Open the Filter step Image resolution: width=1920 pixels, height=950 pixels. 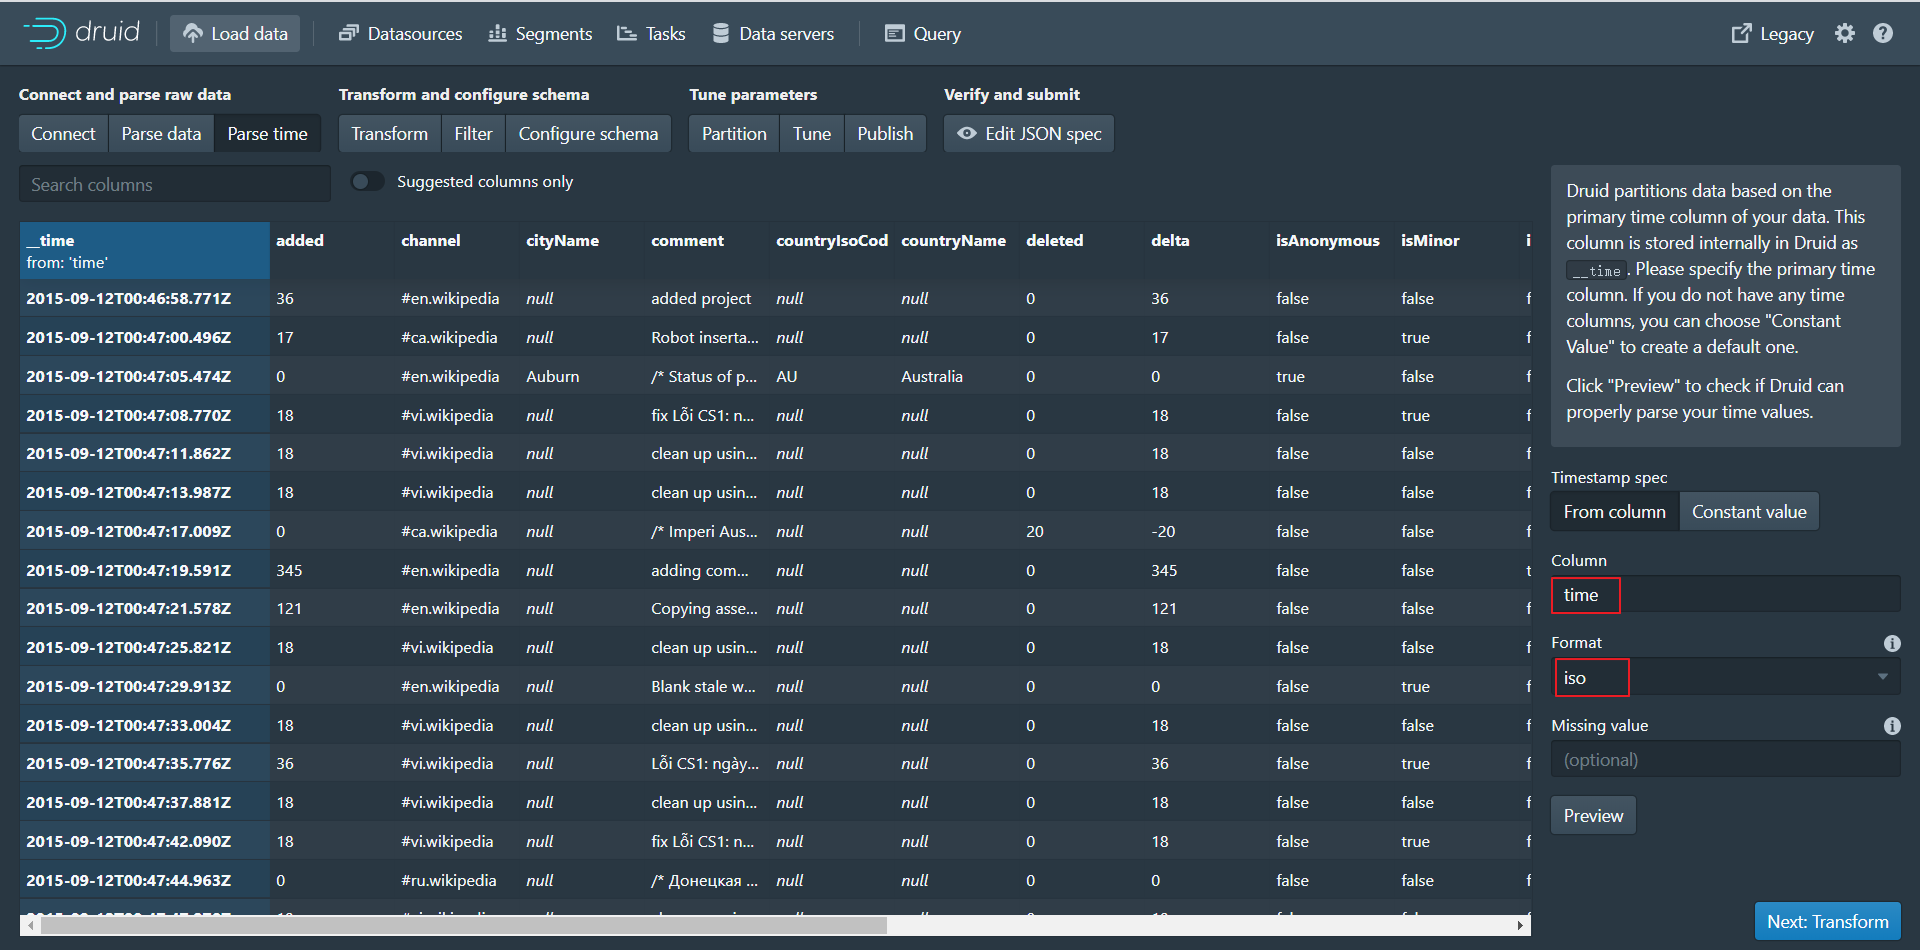(473, 134)
